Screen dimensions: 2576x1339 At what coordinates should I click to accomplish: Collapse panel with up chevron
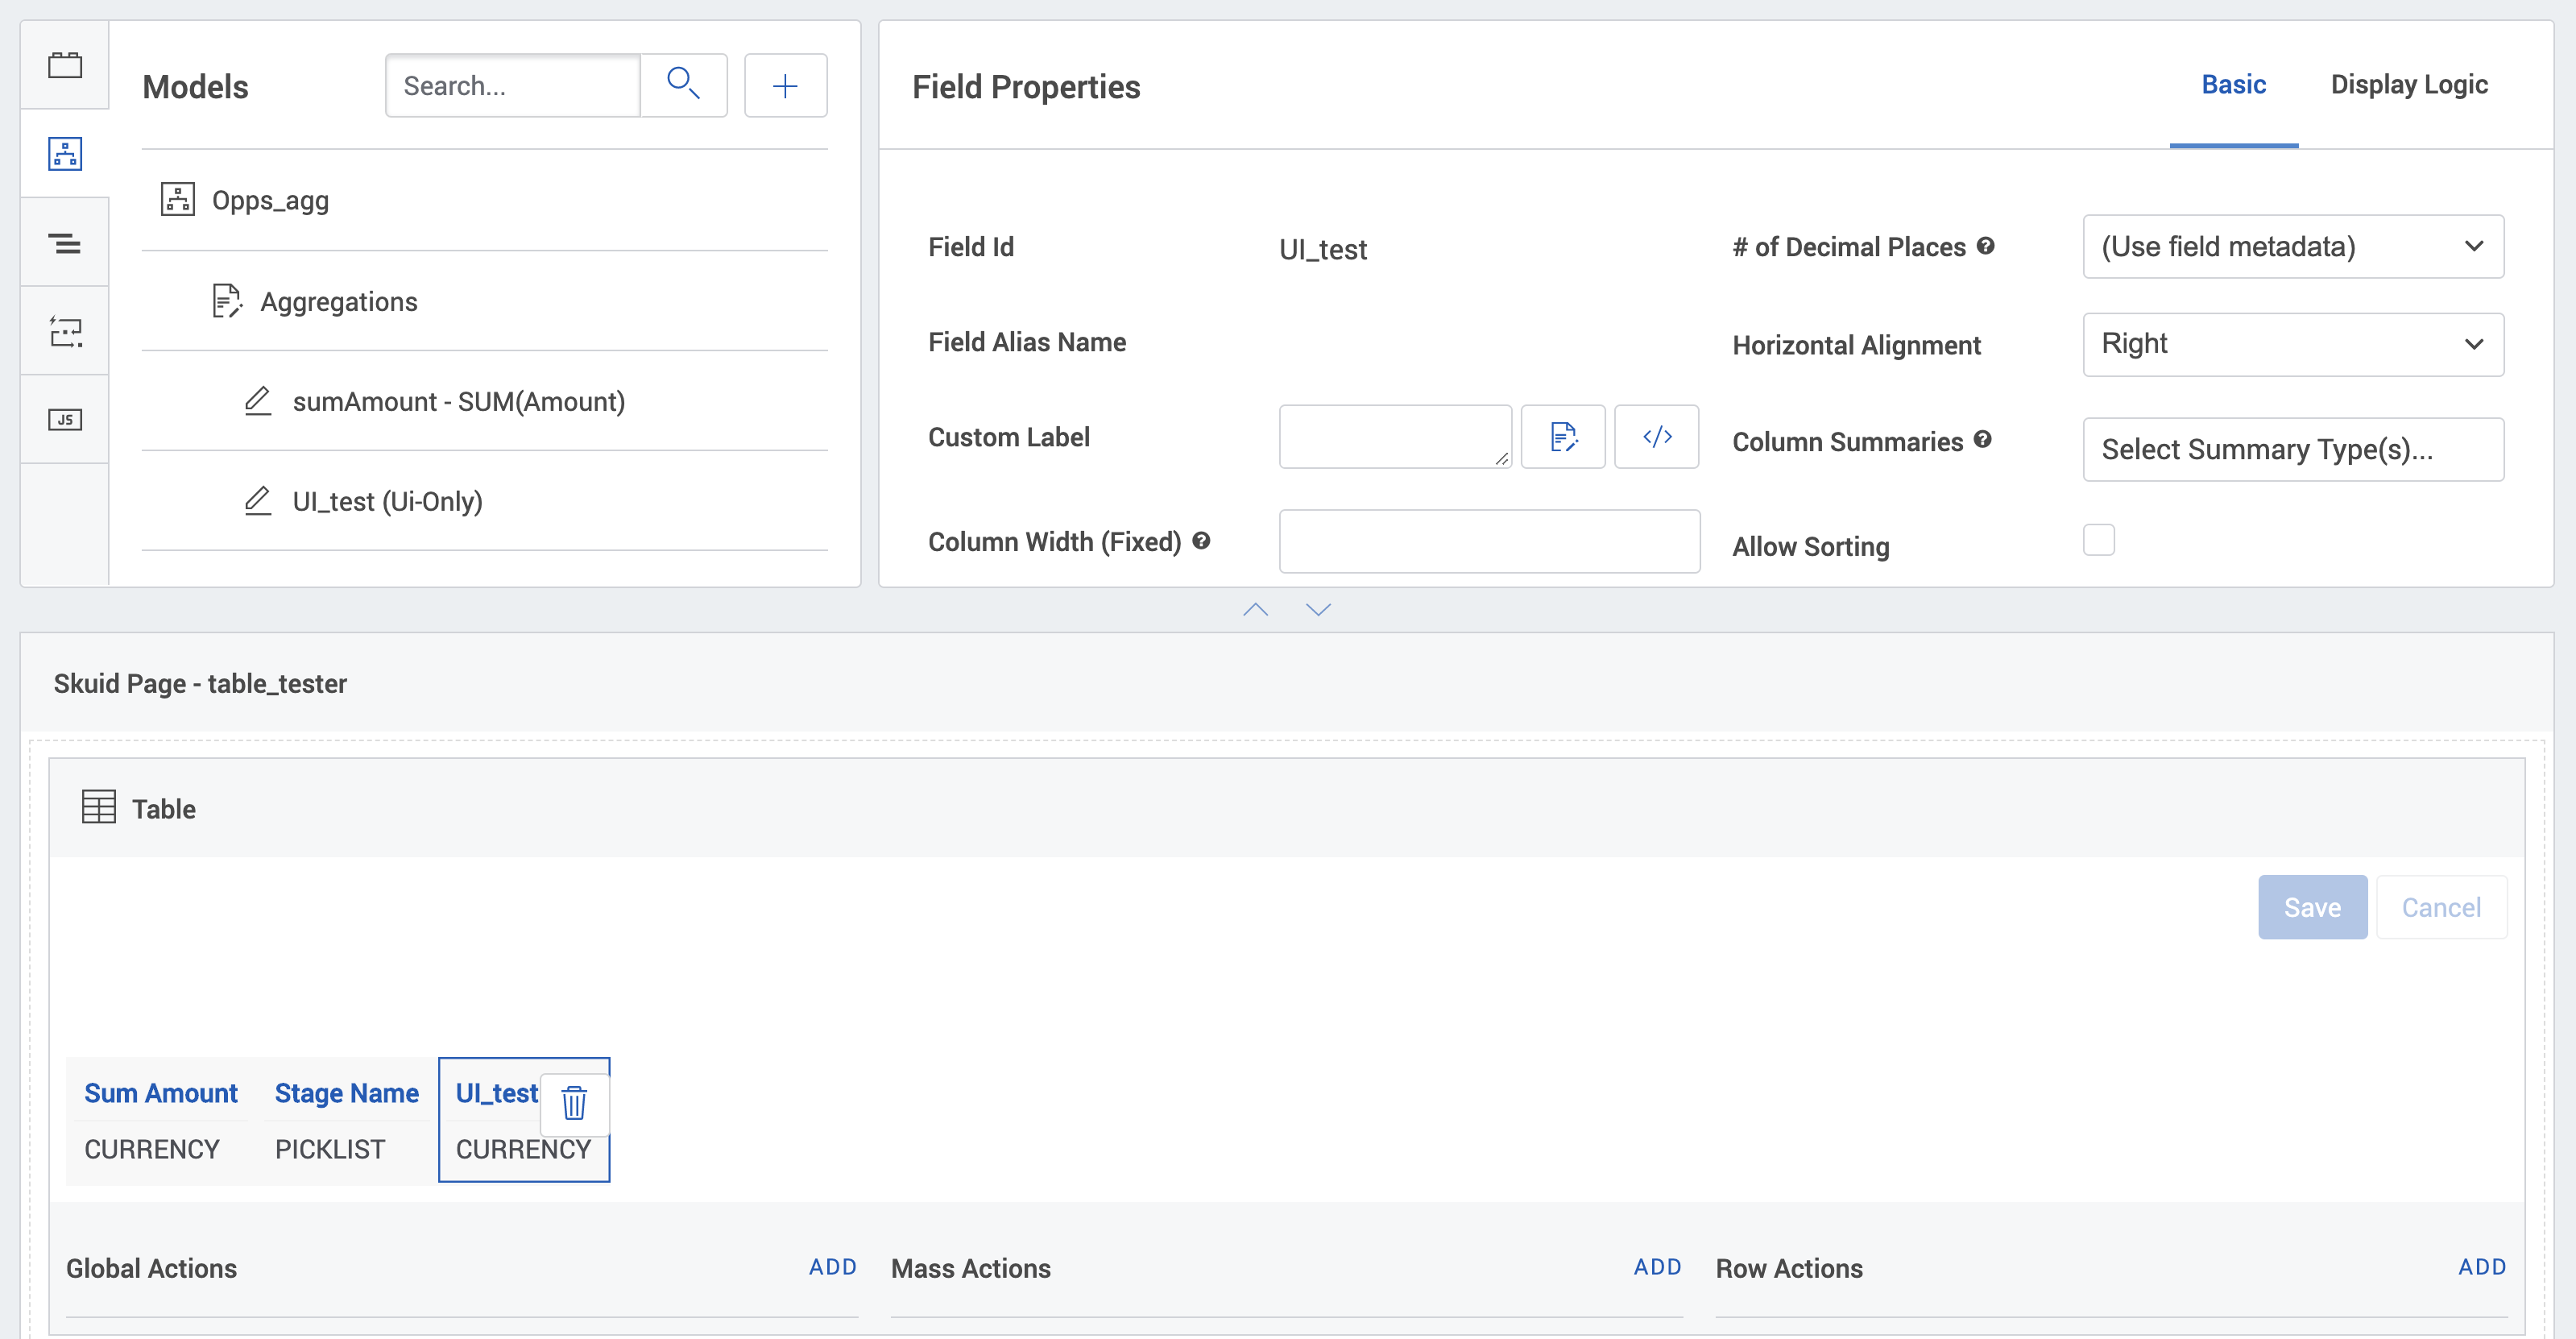click(x=1256, y=609)
